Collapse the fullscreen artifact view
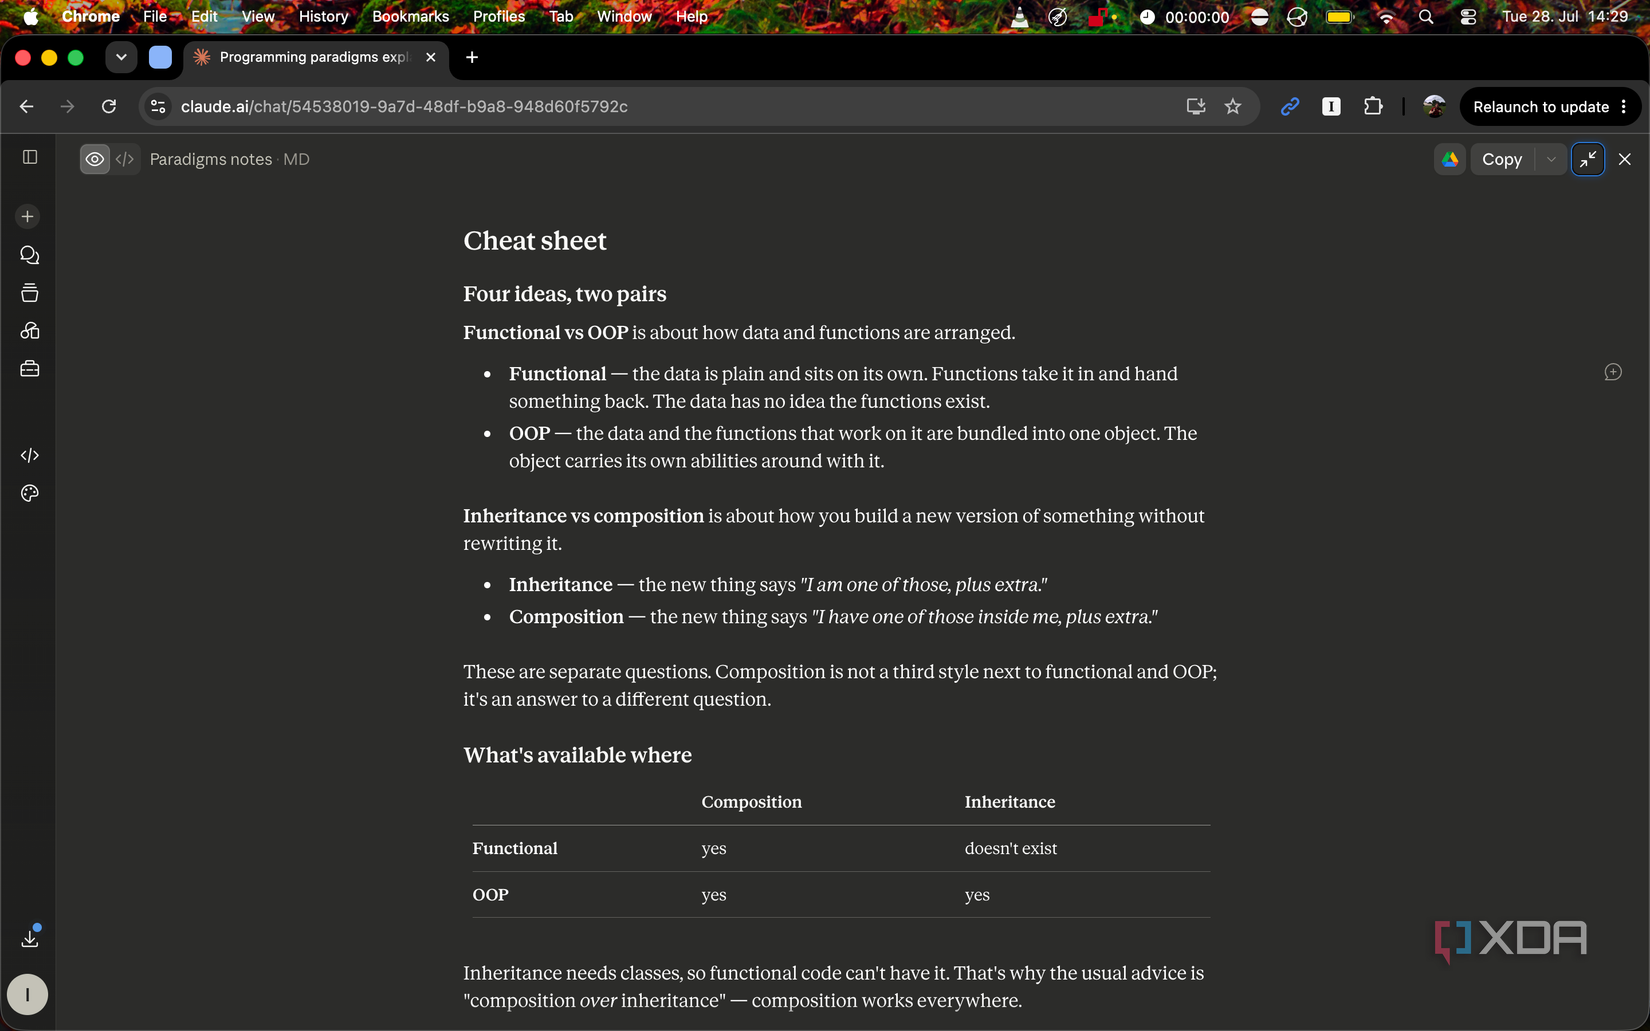Screen dimensions: 1650x1031 1588,159
